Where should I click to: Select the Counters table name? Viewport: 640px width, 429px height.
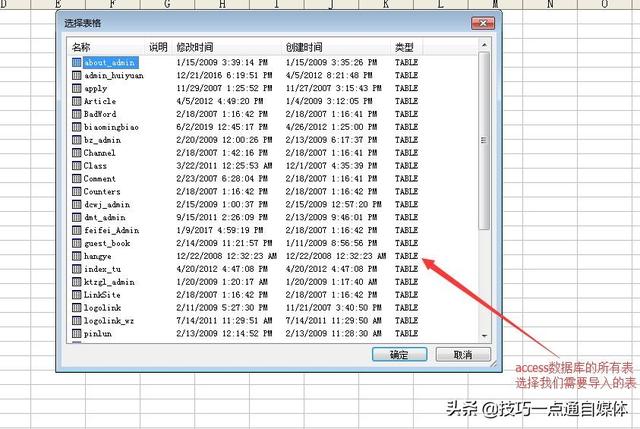point(102,191)
